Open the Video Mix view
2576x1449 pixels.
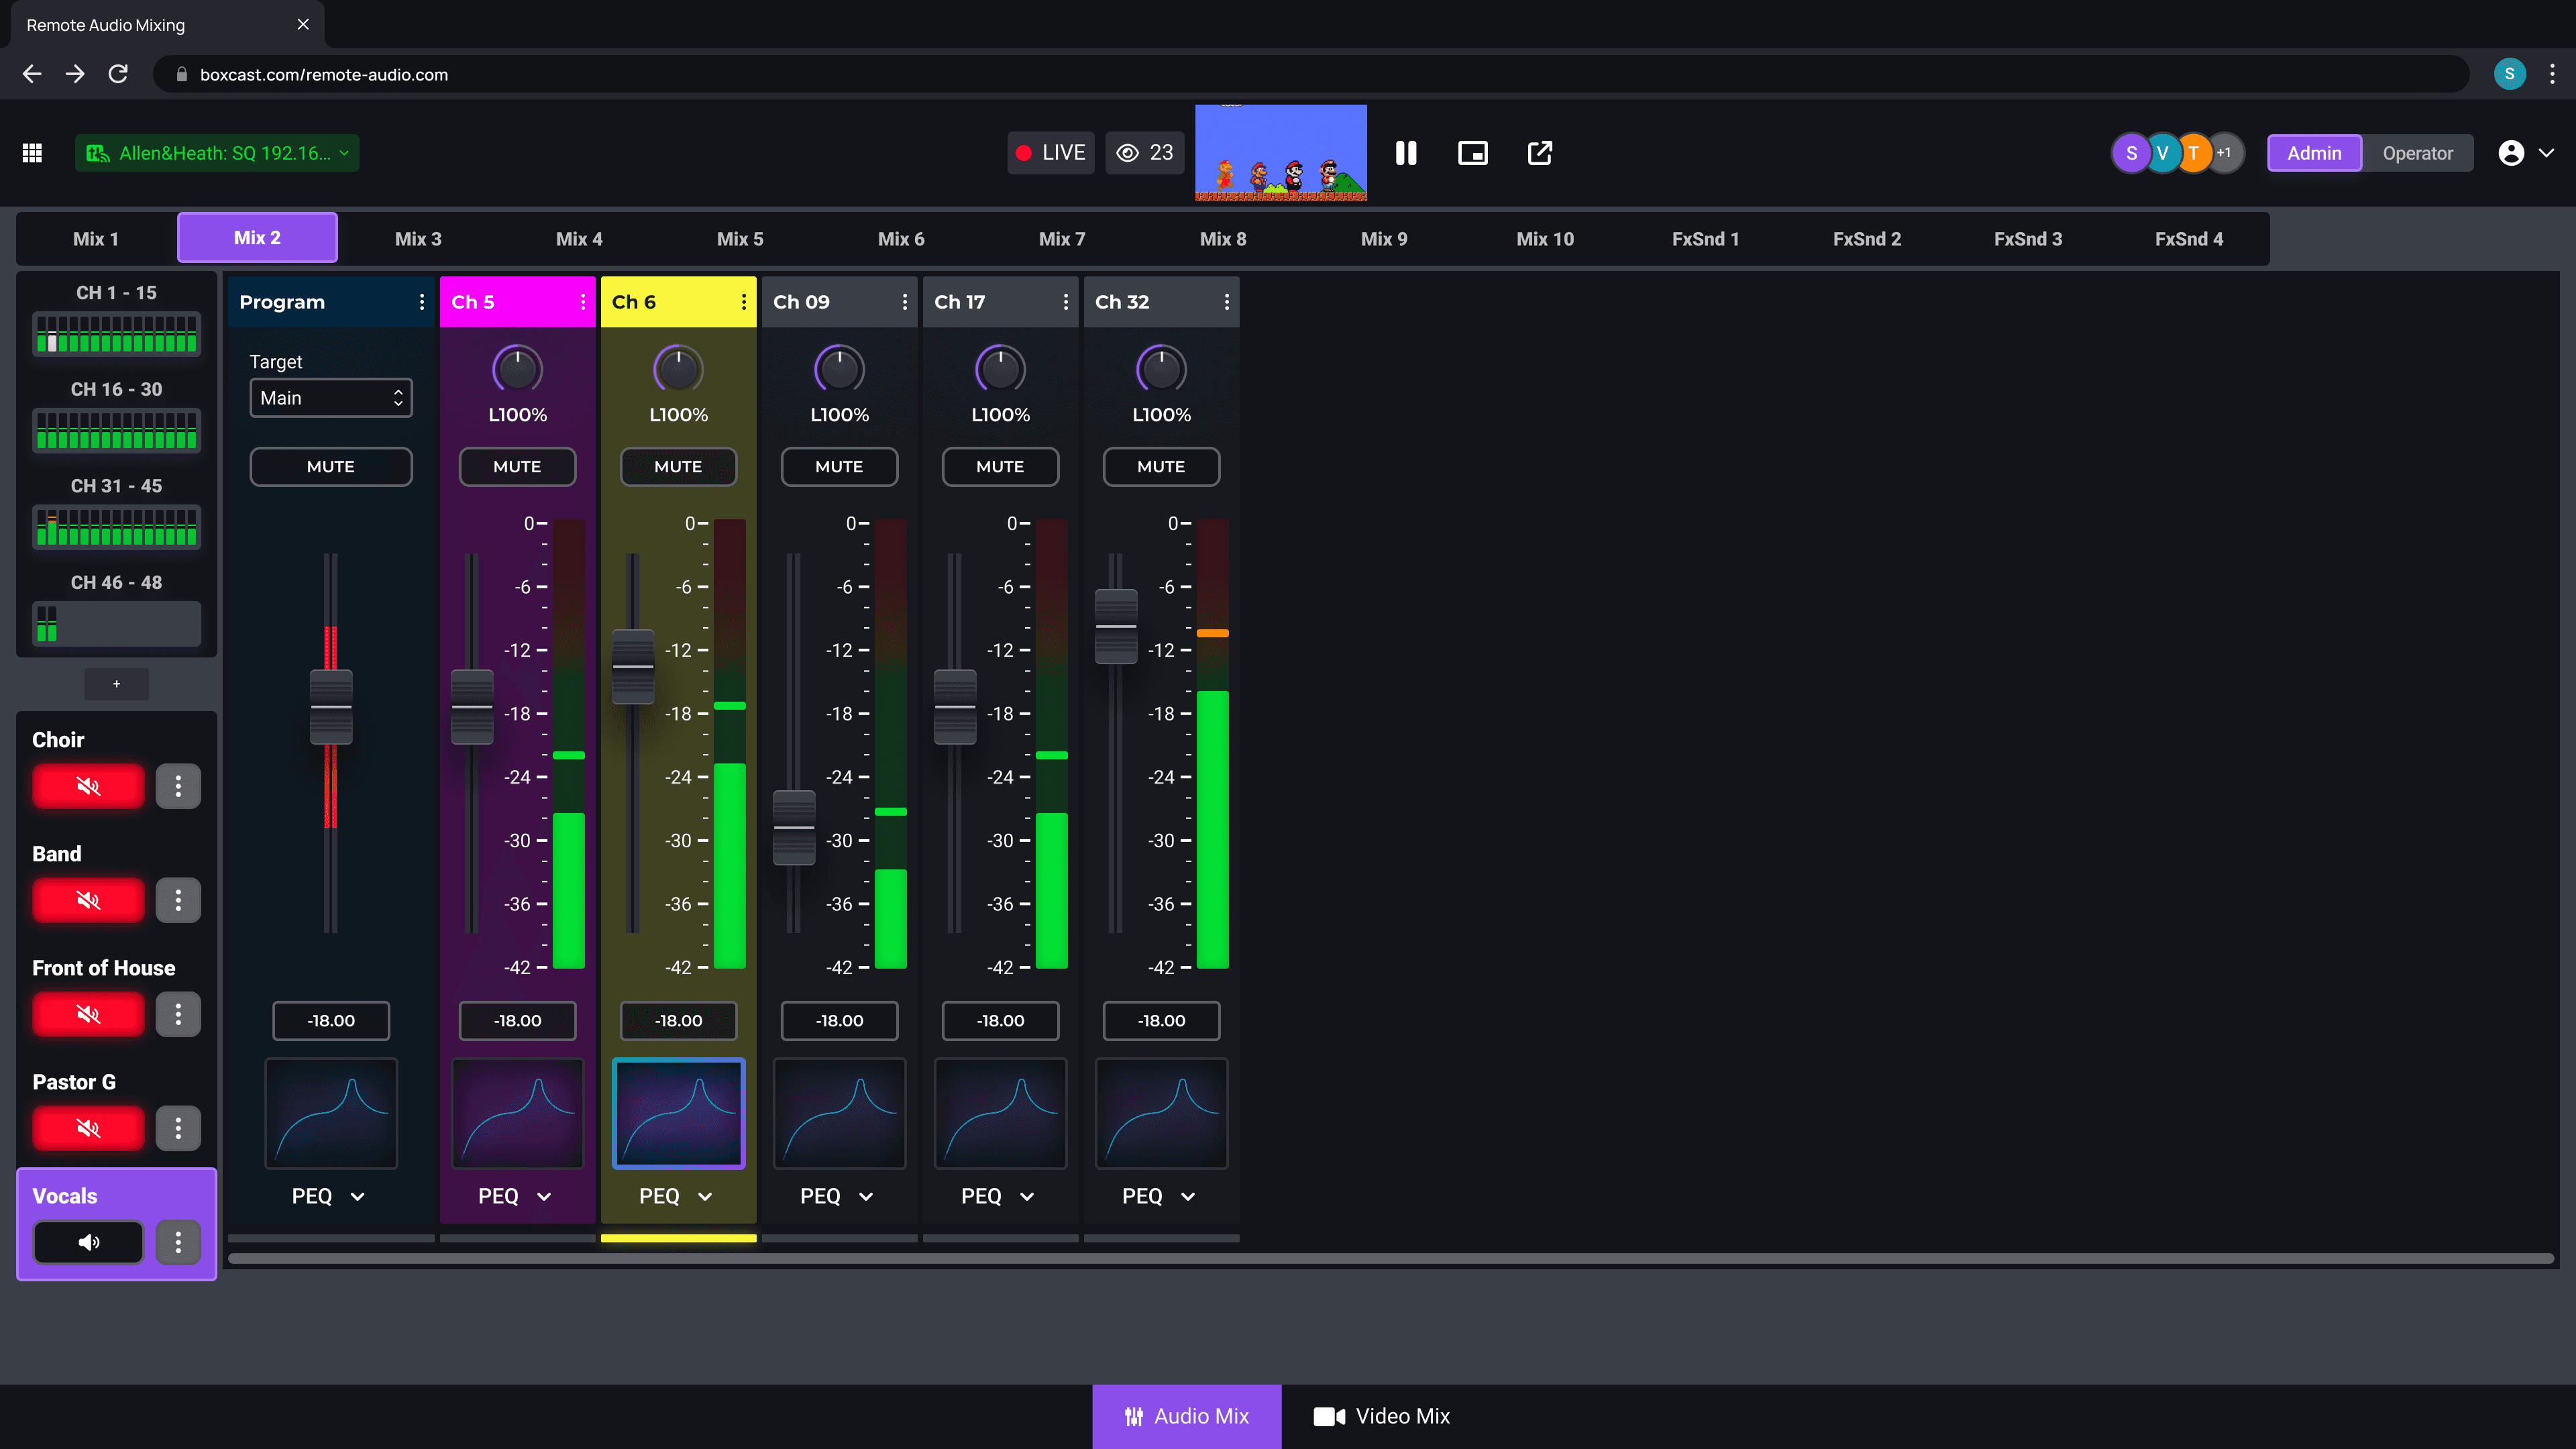[1382, 1416]
